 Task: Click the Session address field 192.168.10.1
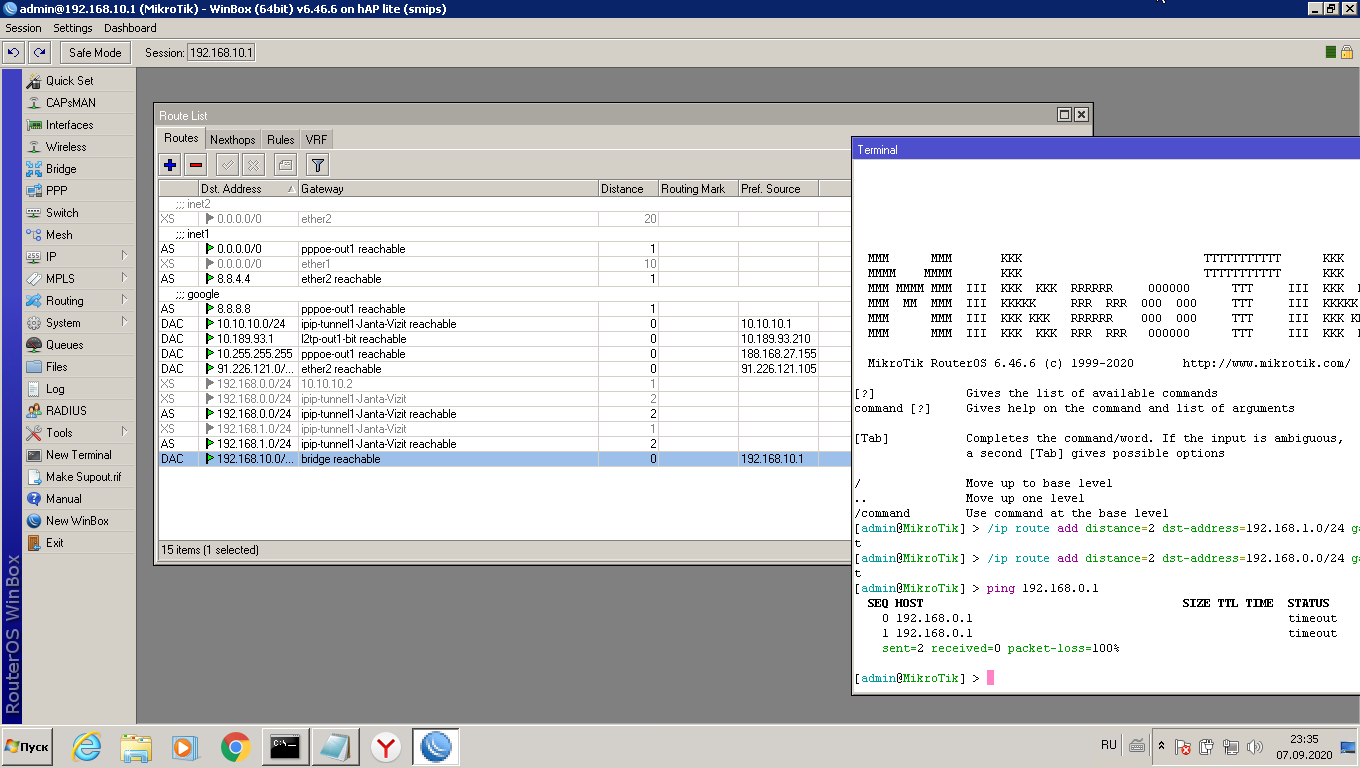(x=221, y=52)
